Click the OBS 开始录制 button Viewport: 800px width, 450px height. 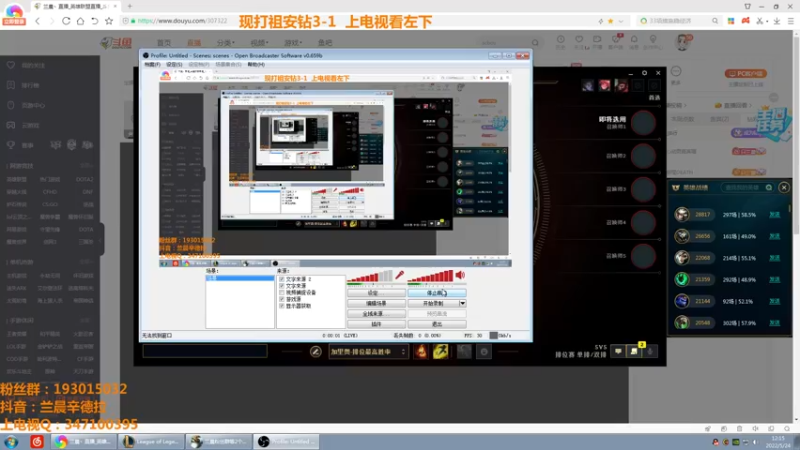click(433, 304)
